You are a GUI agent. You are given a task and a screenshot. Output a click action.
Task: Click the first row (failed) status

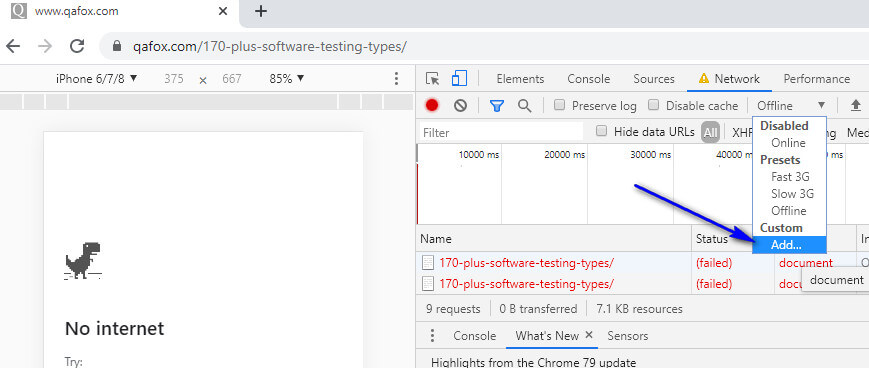point(714,263)
